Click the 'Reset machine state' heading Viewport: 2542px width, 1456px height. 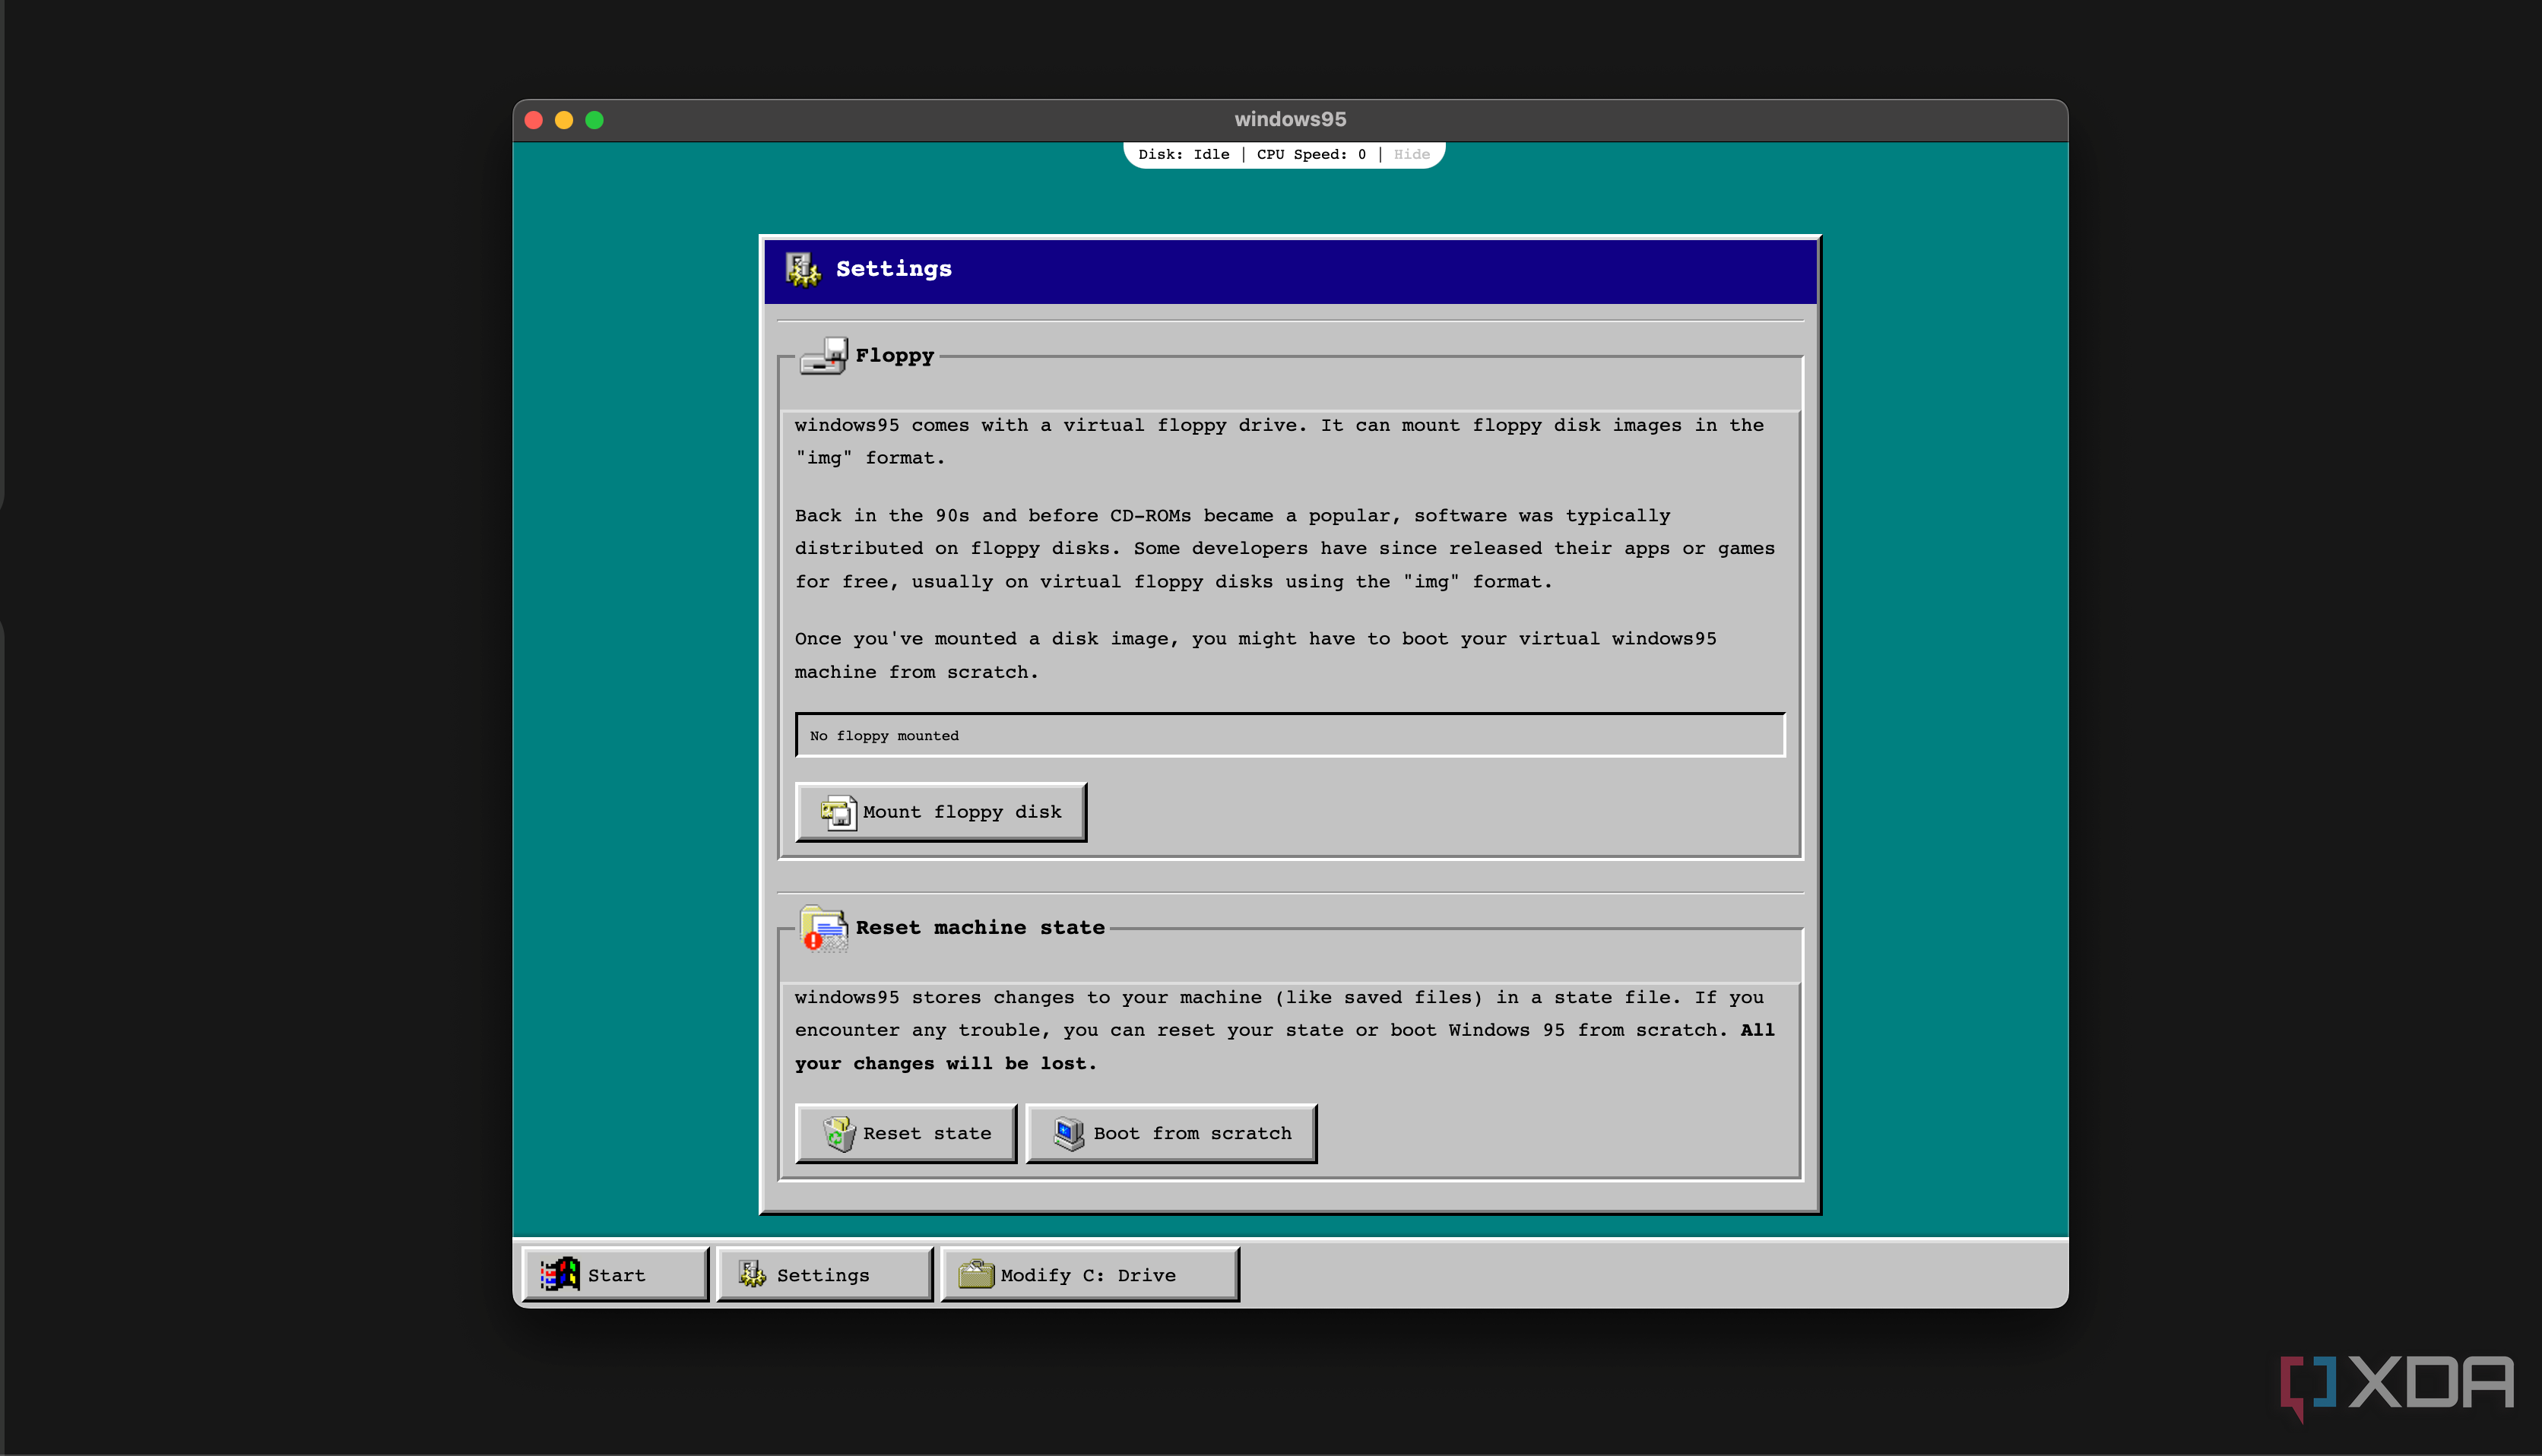(980, 928)
